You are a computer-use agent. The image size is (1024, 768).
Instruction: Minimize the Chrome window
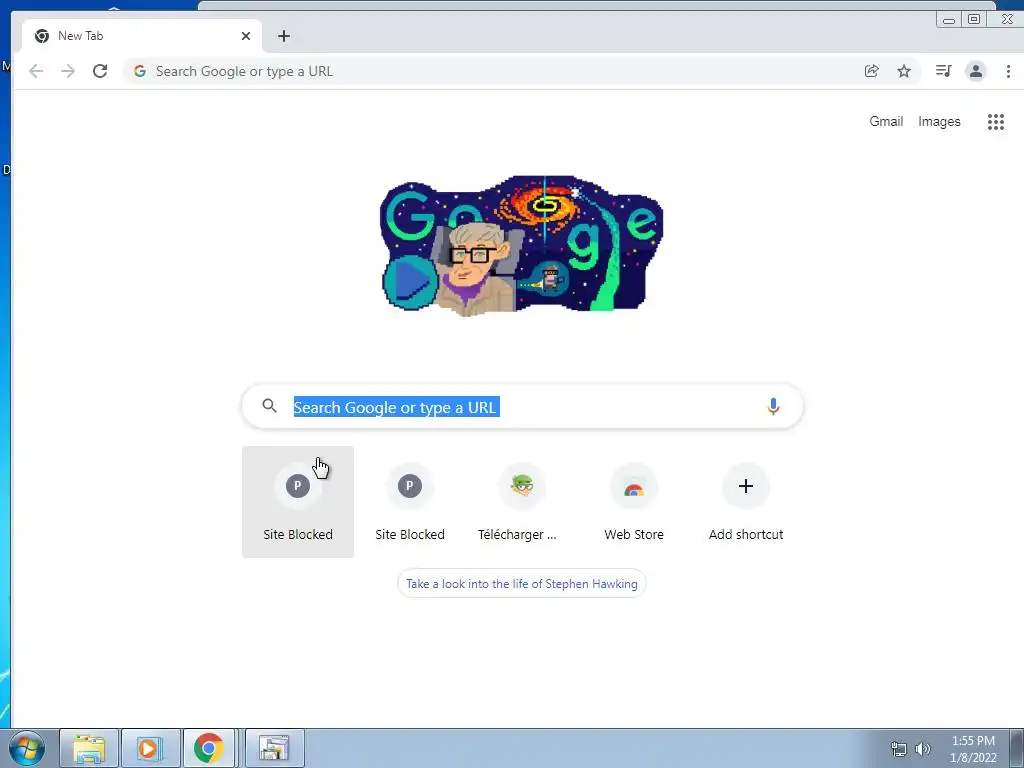tap(949, 20)
